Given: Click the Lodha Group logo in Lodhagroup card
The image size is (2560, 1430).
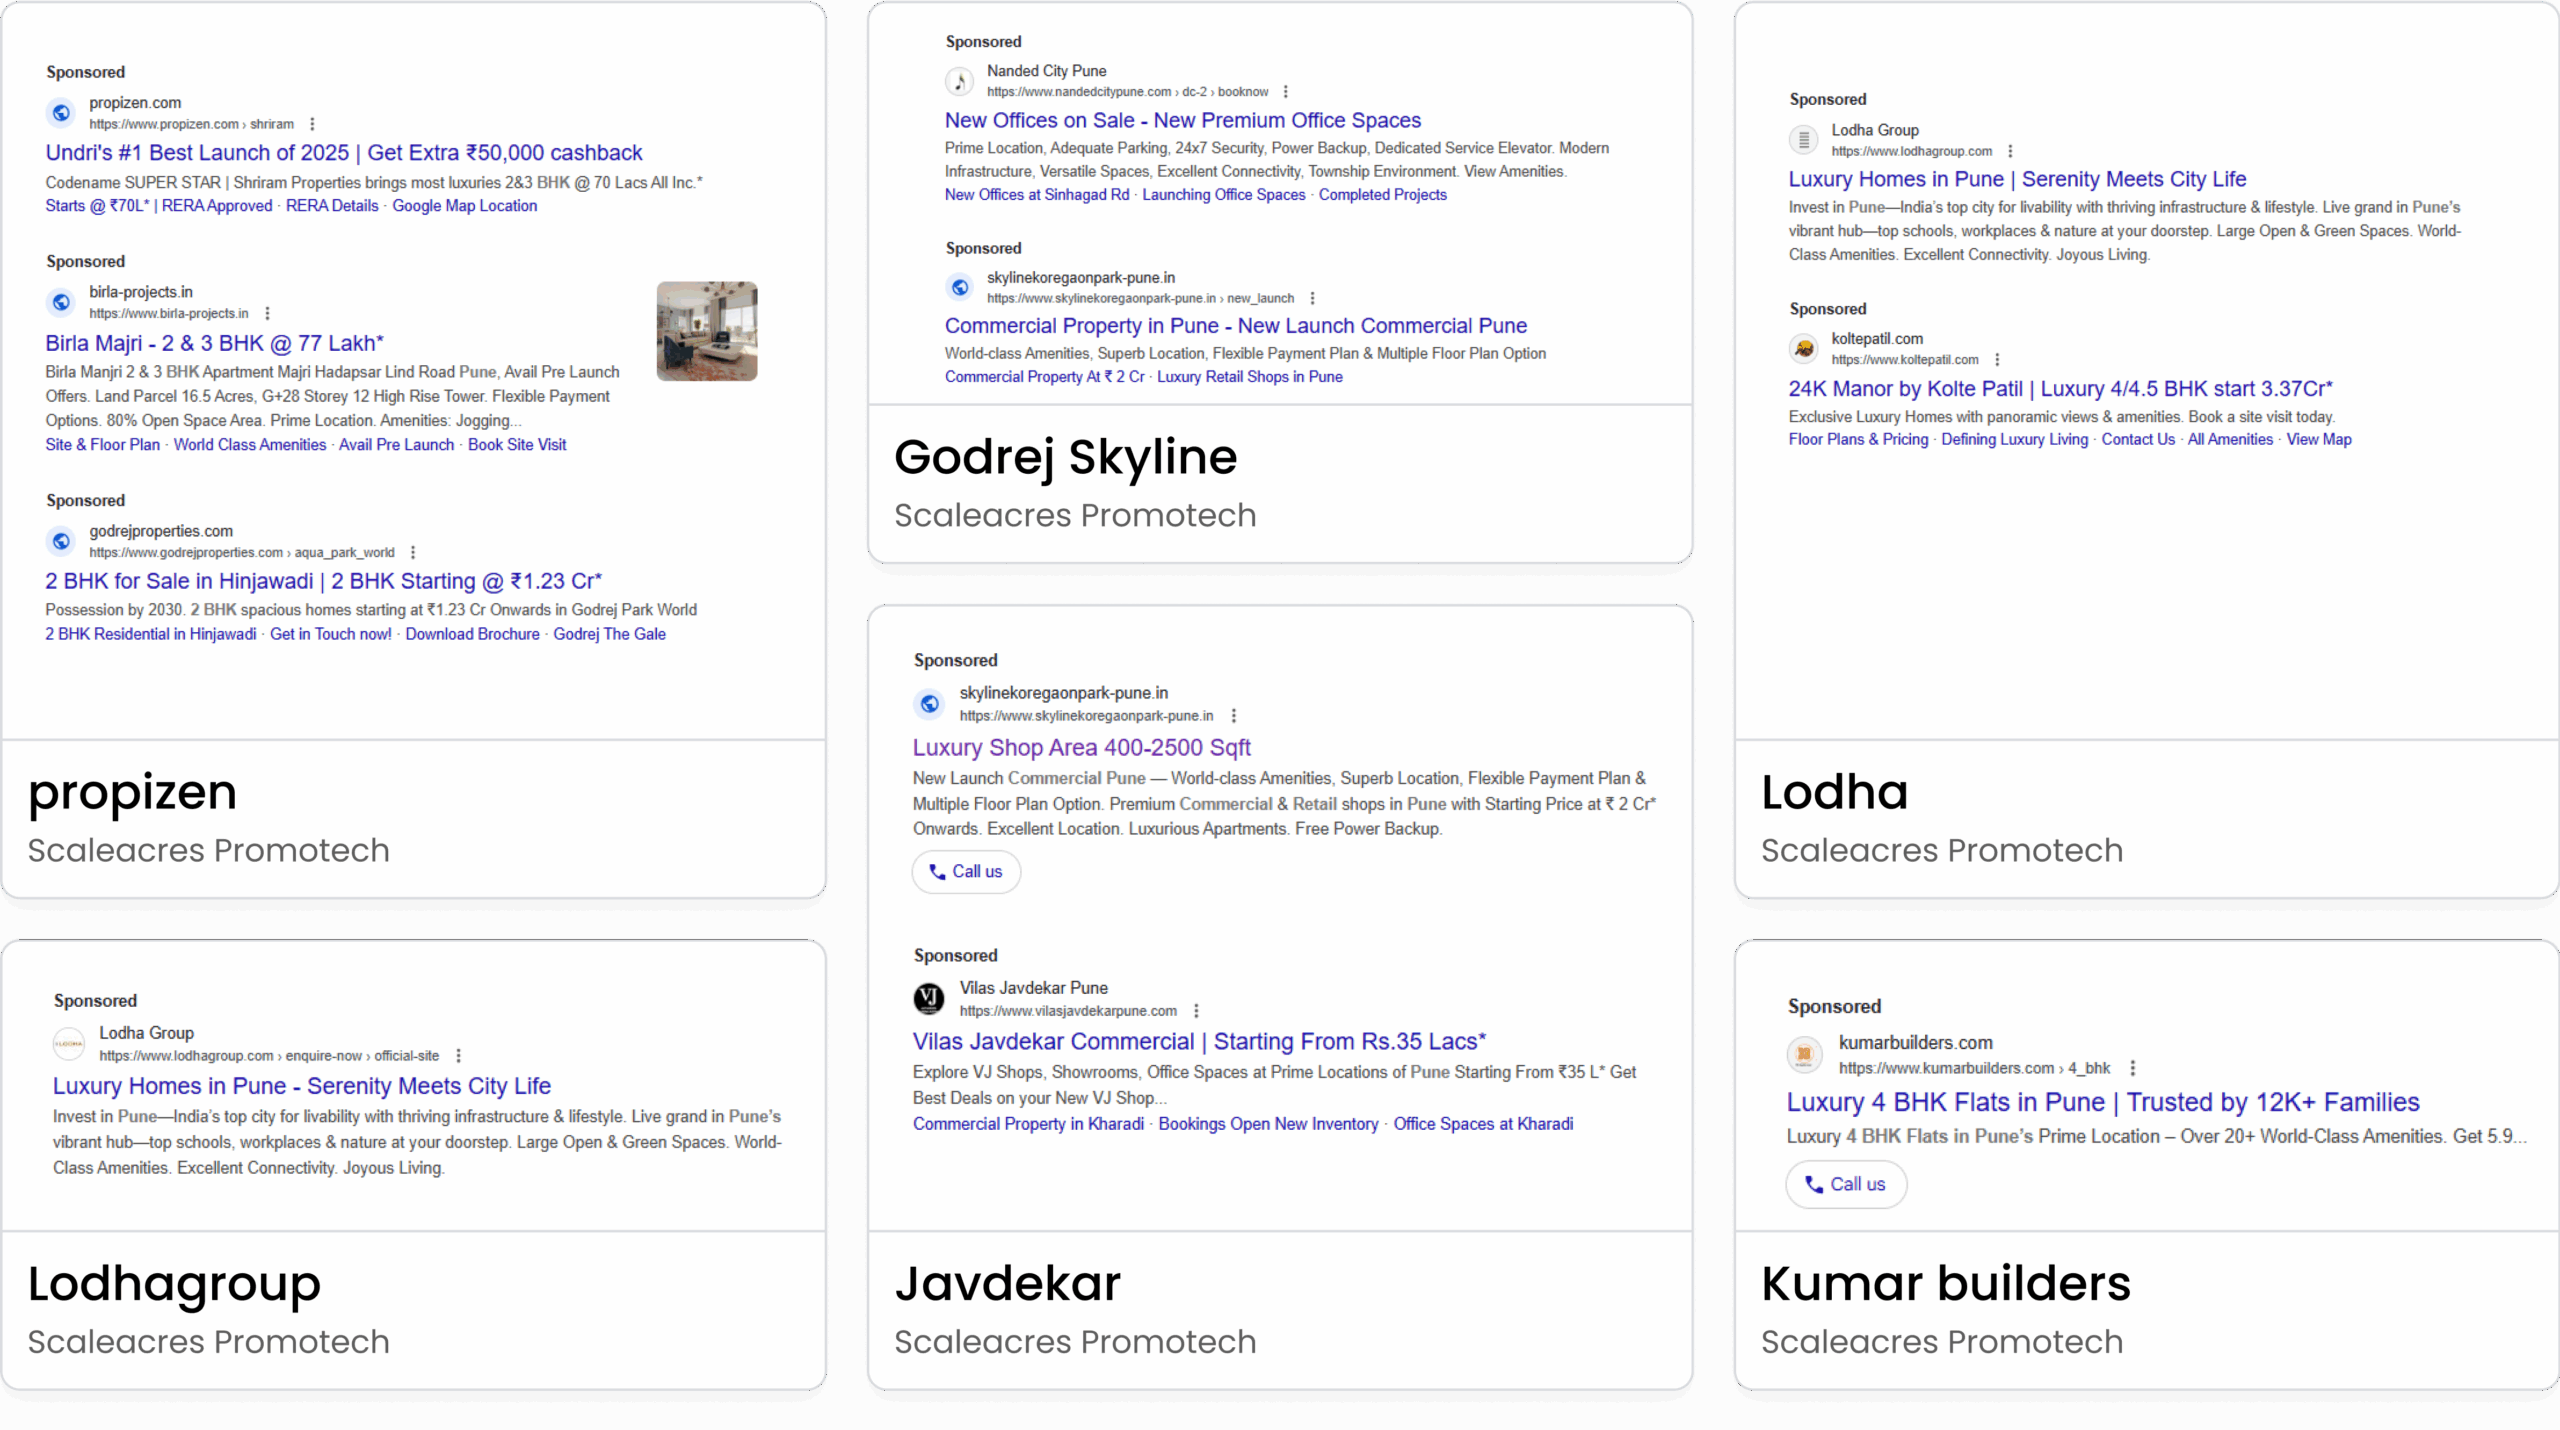Looking at the screenshot, I should 69,1044.
